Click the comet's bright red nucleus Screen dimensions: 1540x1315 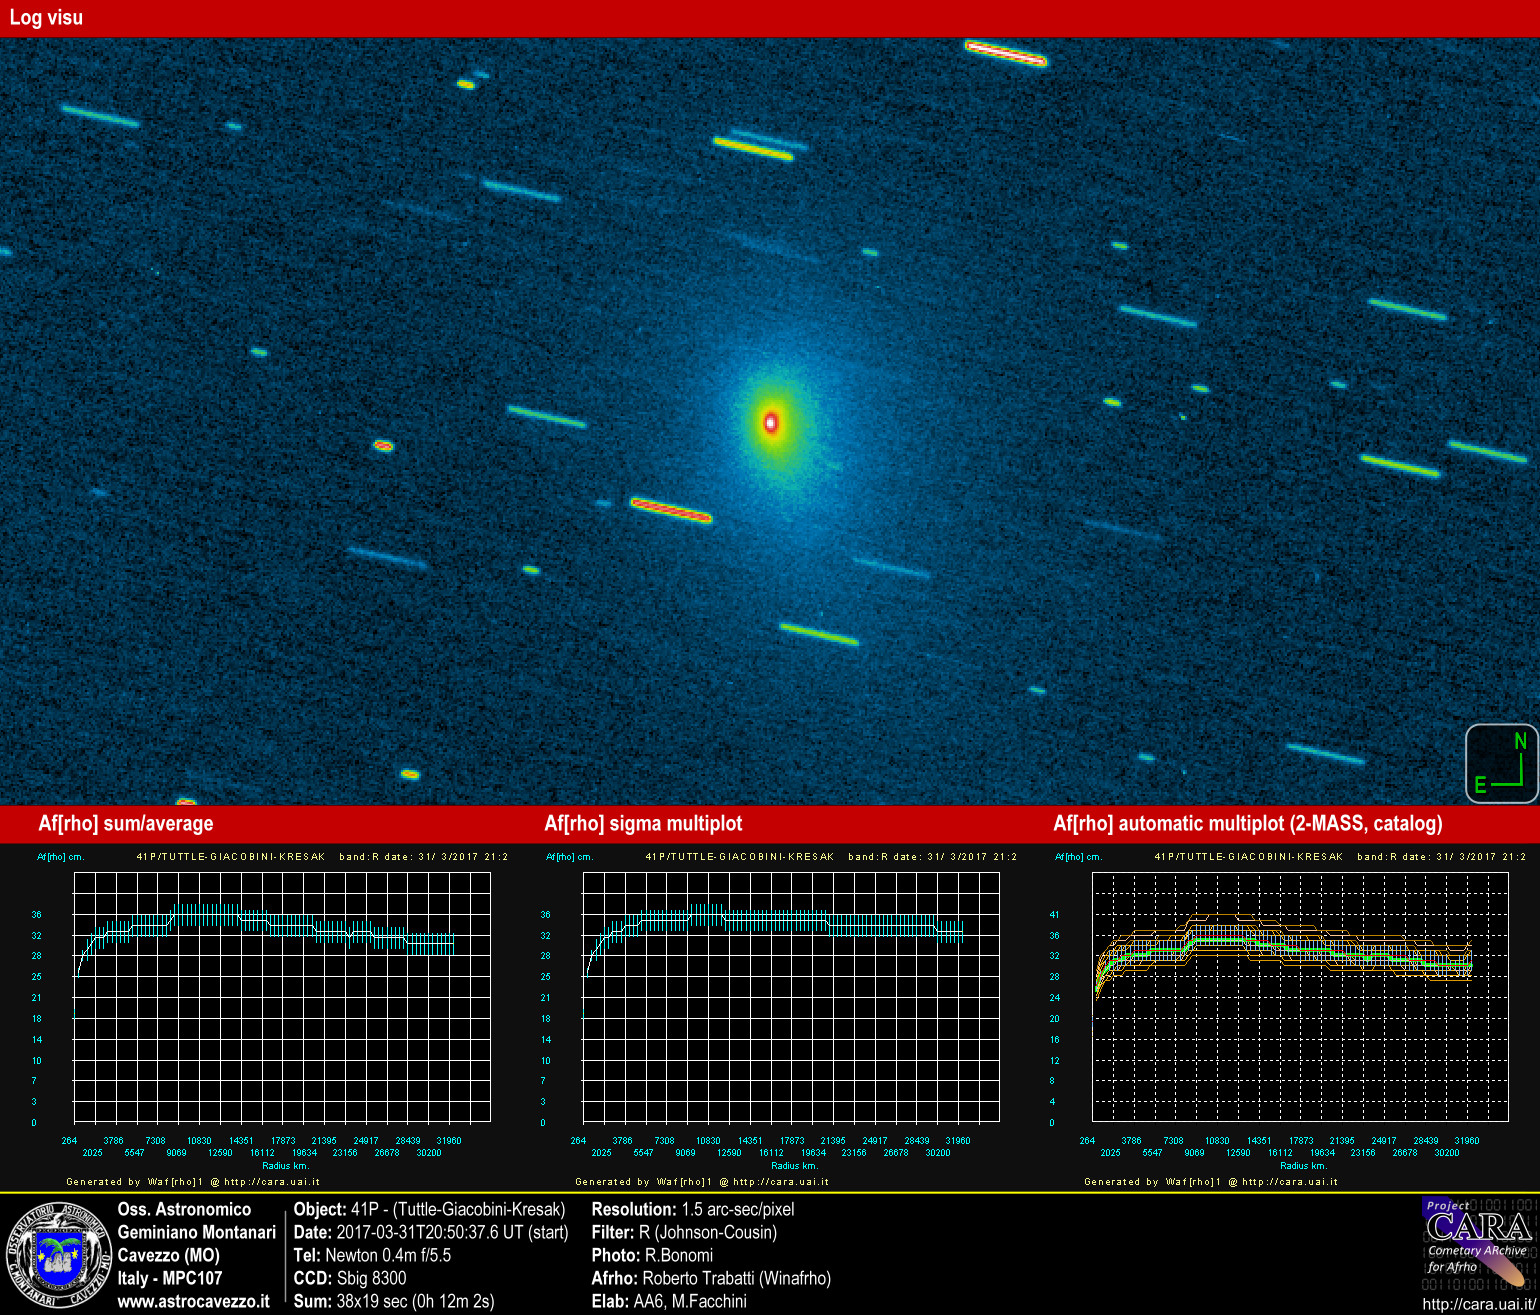771,422
